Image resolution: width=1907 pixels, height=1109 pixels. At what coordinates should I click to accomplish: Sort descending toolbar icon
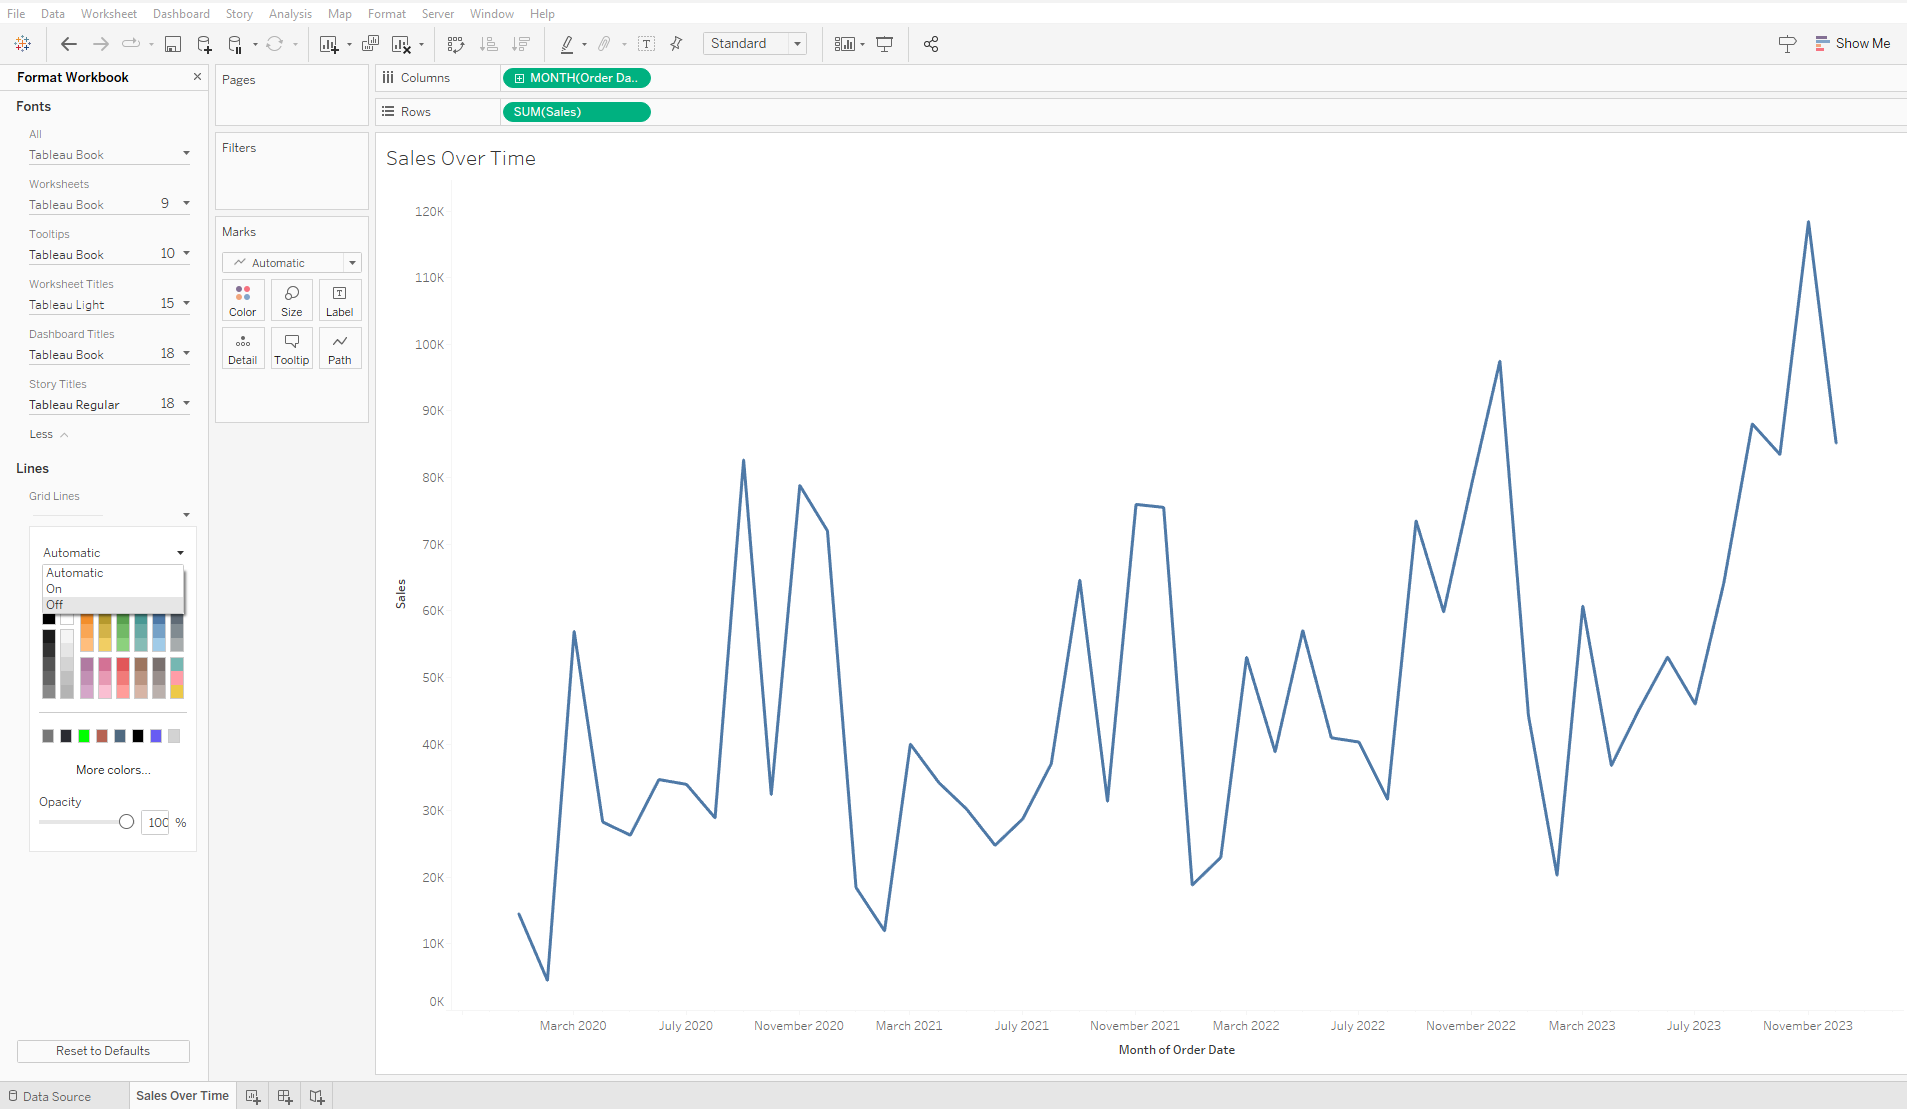point(521,44)
